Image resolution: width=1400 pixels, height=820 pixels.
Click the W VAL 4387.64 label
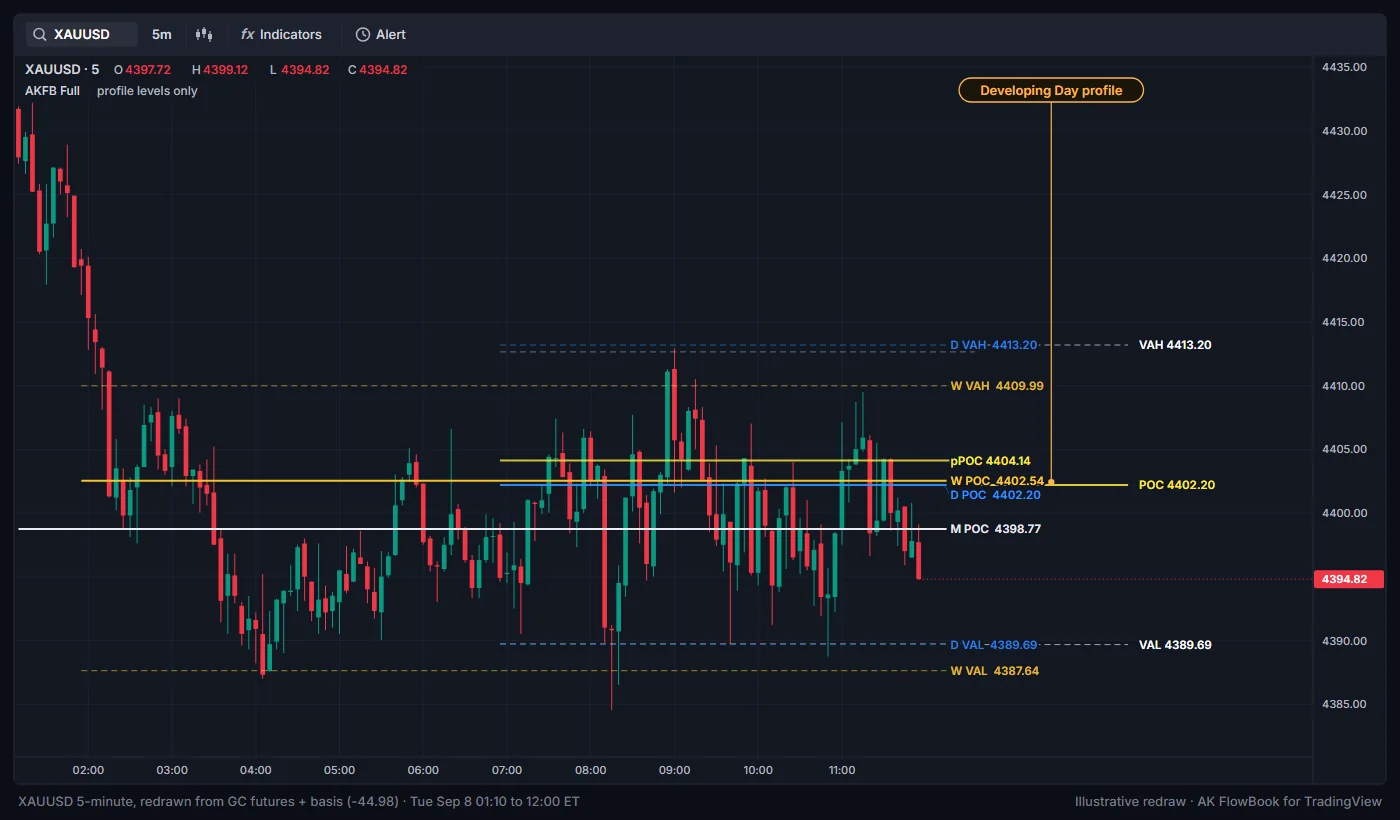[x=994, y=671]
